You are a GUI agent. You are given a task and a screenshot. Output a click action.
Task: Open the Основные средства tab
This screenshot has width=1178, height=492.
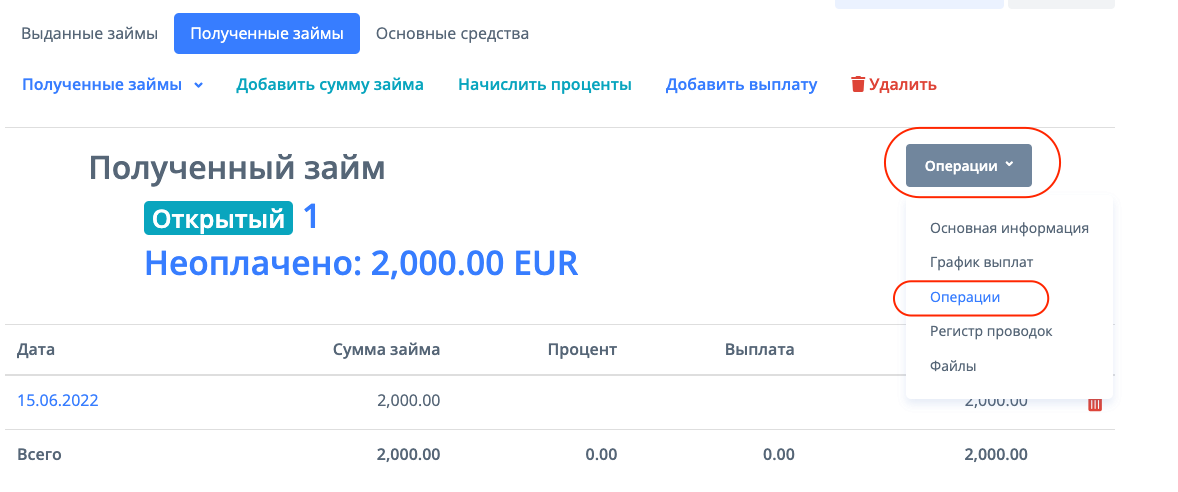pyautogui.click(x=452, y=34)
